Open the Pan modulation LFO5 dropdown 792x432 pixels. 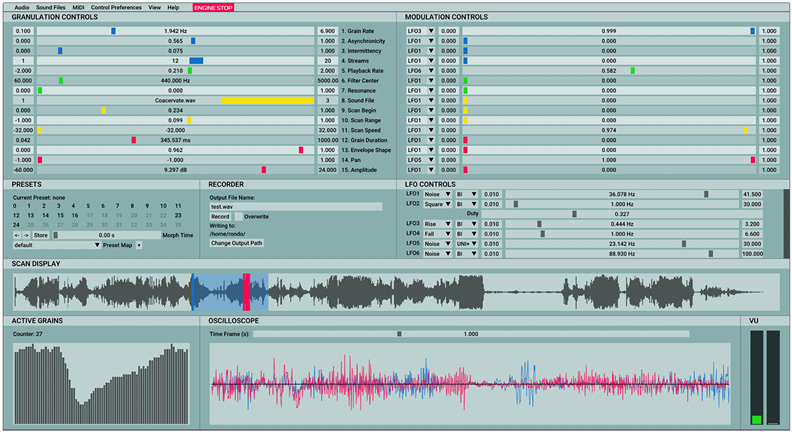point(420,160)
